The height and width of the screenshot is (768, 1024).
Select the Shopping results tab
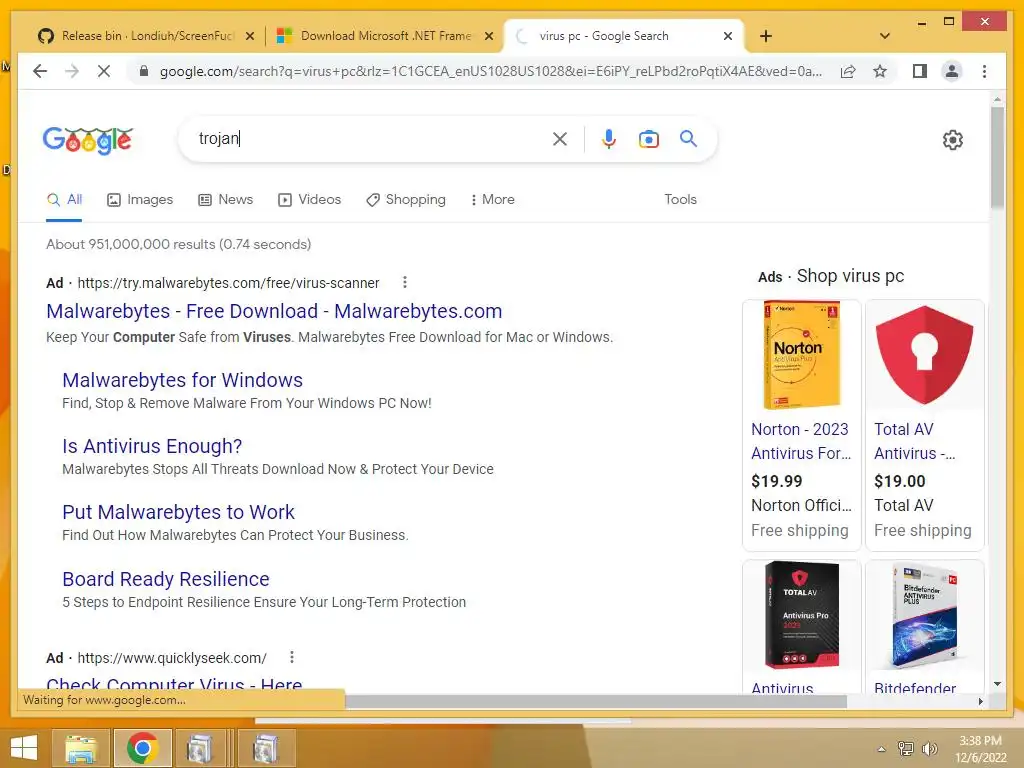pos(406,199)
